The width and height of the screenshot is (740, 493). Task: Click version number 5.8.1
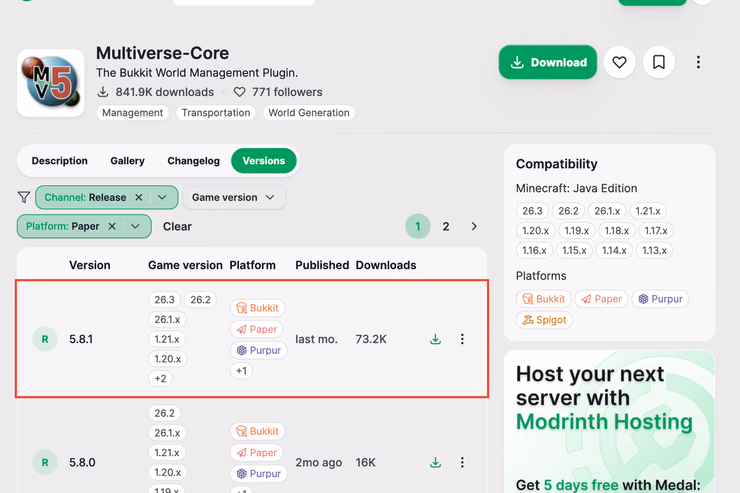[81, 339]
